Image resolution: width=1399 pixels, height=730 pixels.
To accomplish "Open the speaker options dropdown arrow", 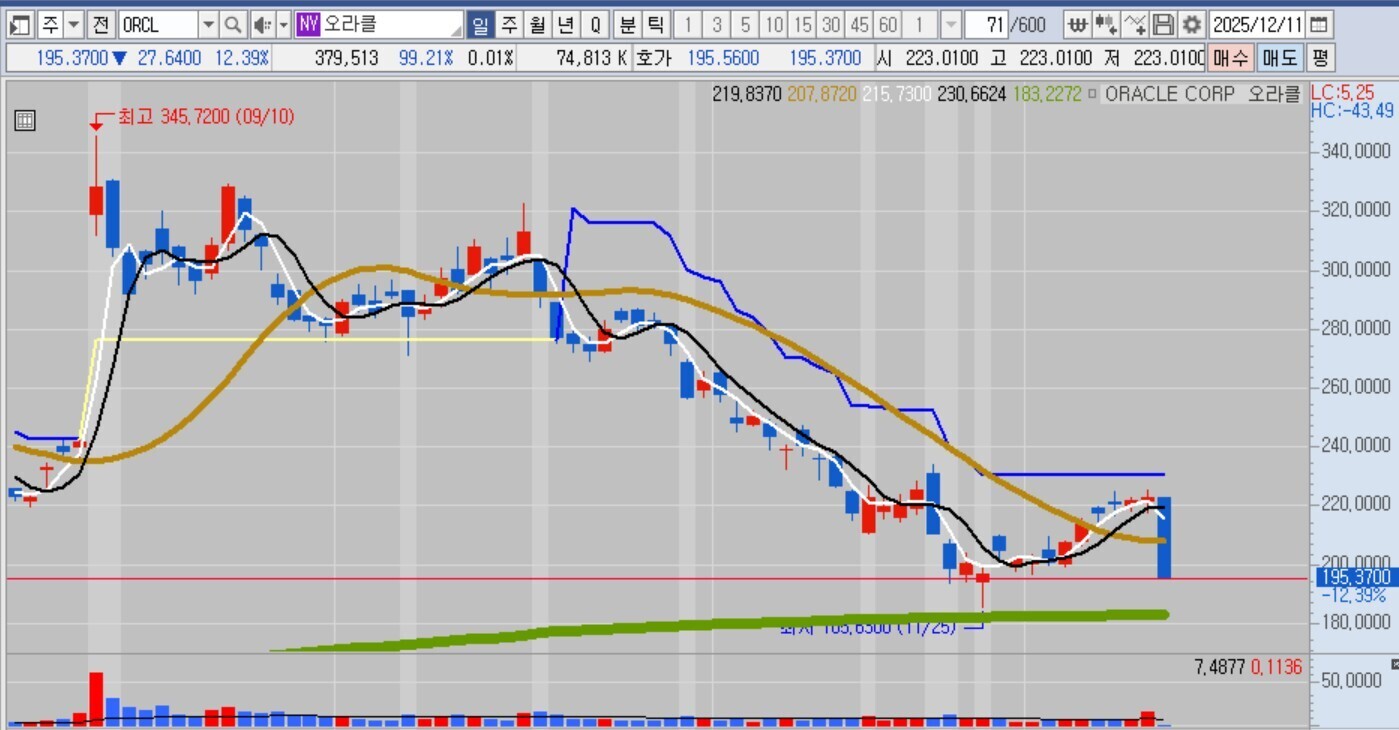I will [283, 24].
